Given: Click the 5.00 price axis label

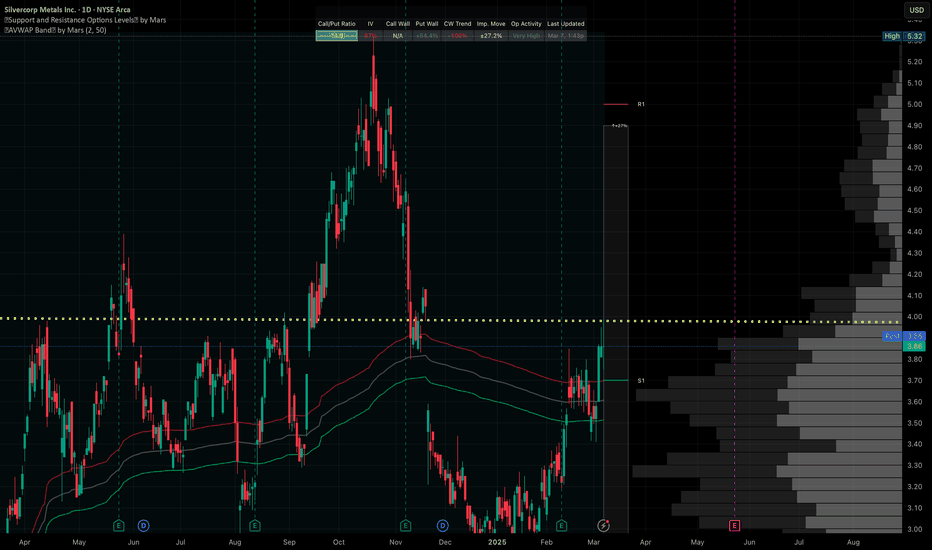Looking at the screenshot, I should point(915,104).
